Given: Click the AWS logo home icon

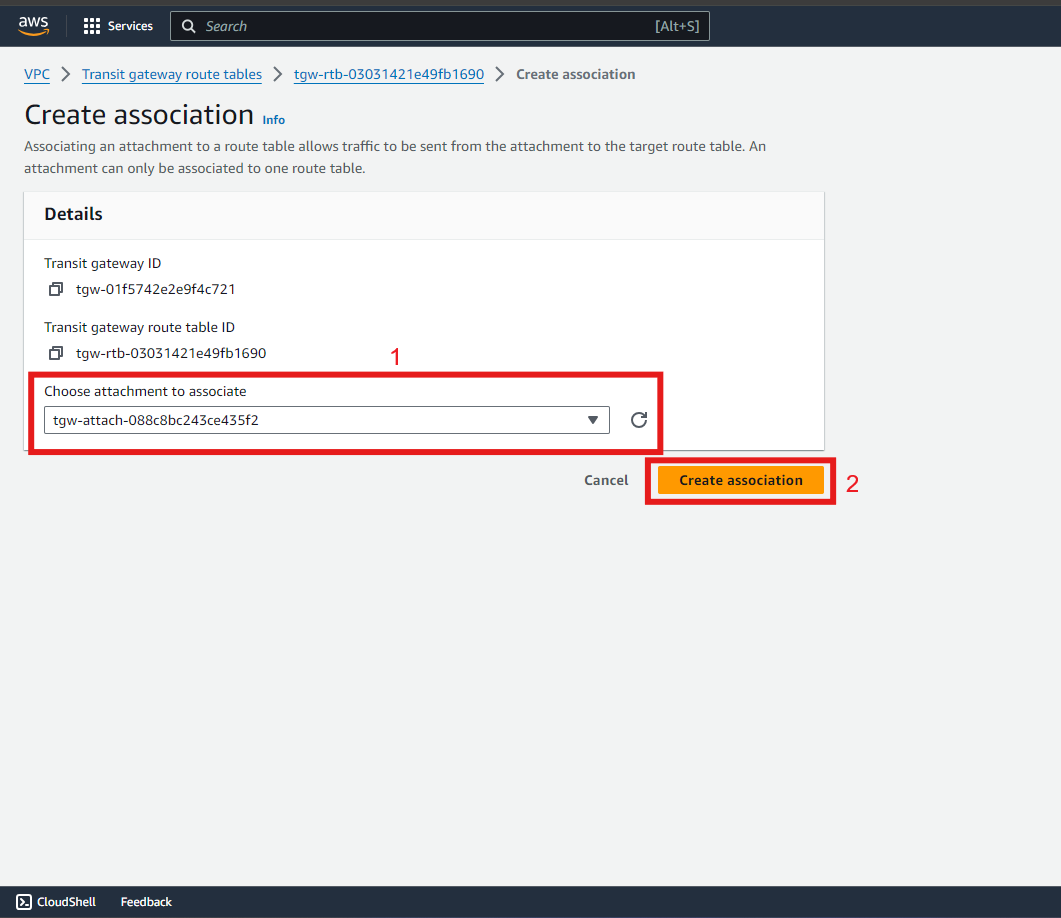Looking at the screenshot, I should (33, 26).
